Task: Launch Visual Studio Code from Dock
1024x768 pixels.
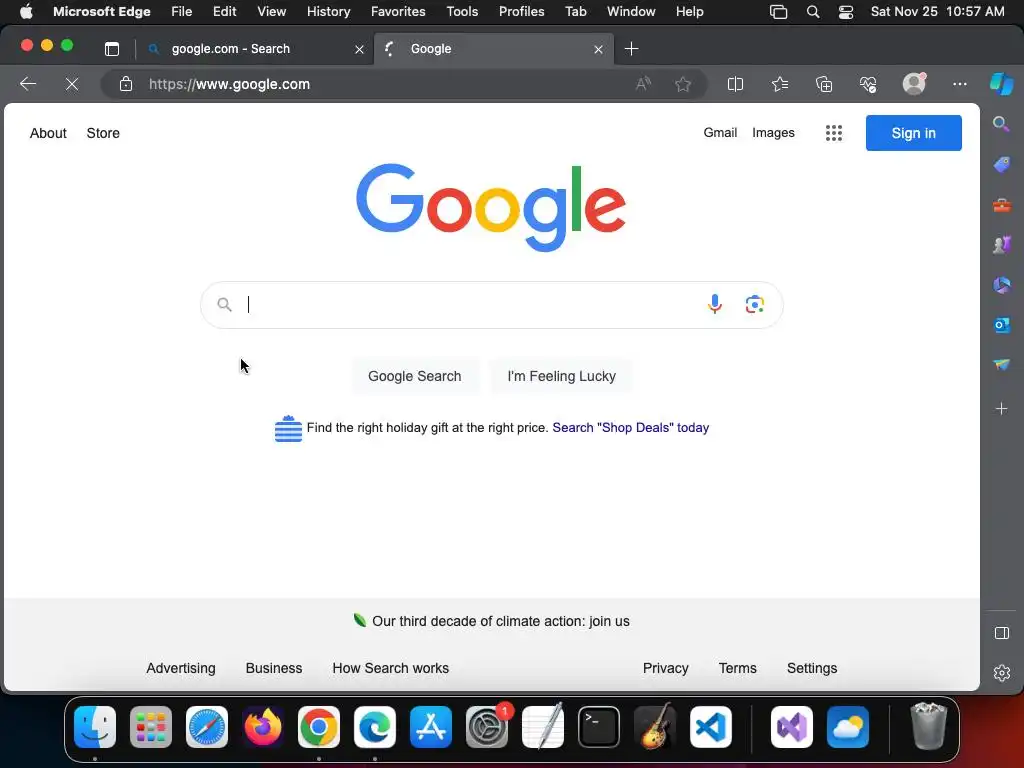Action: click(711, 726)
